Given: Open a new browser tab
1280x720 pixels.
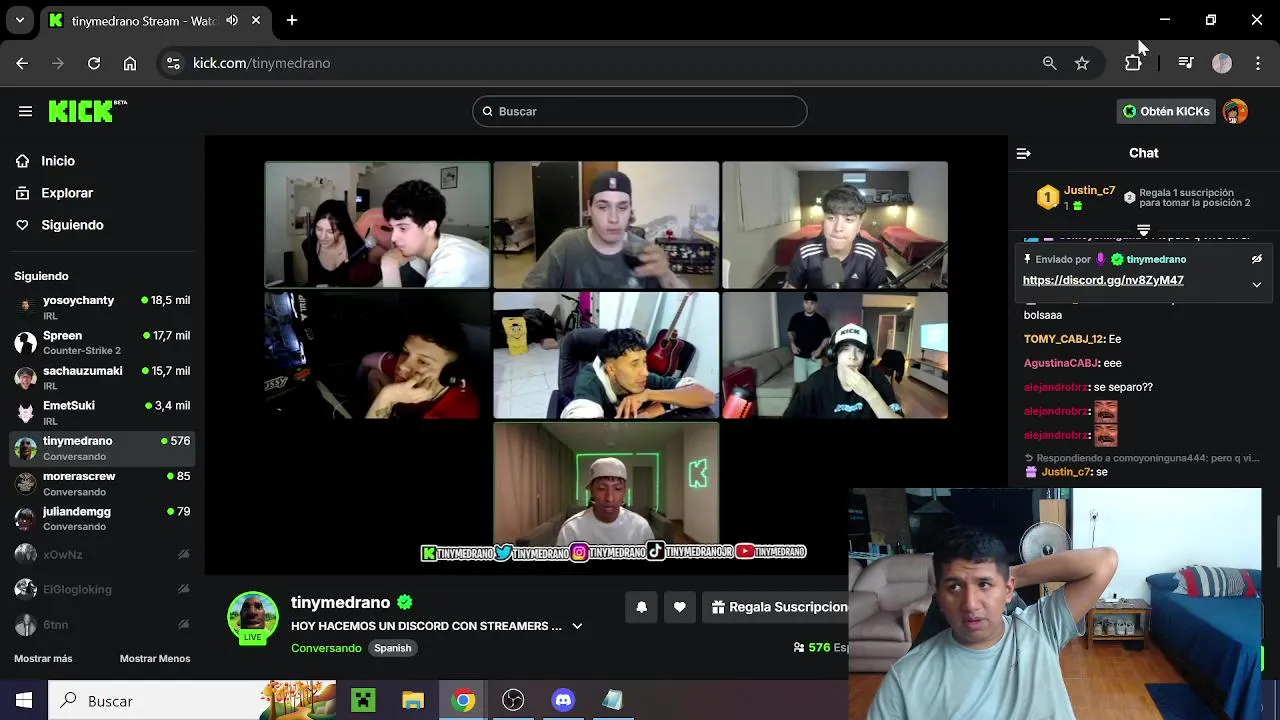Looking at the screenshot, I should pos(292,20).
